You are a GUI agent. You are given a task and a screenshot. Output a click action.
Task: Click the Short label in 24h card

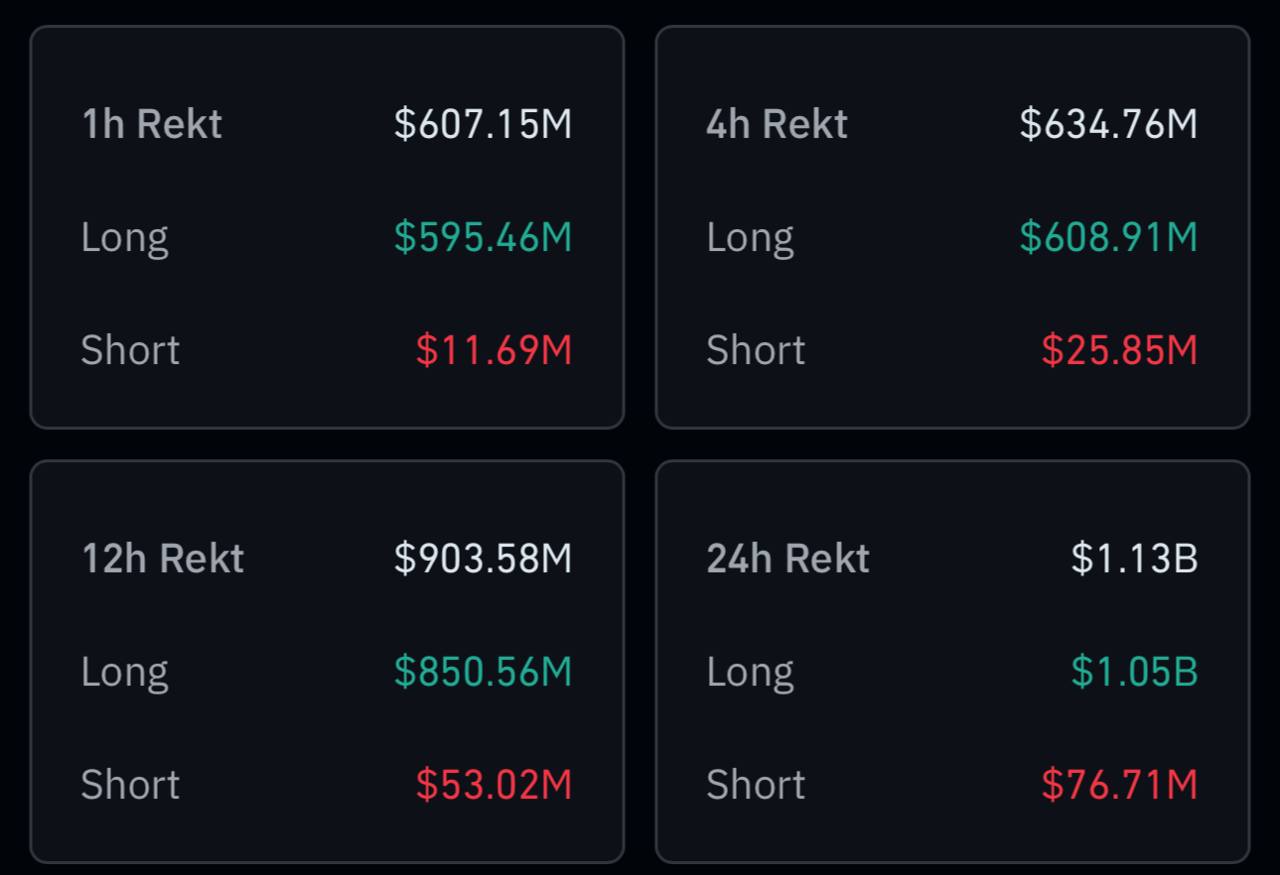[755, 784]
